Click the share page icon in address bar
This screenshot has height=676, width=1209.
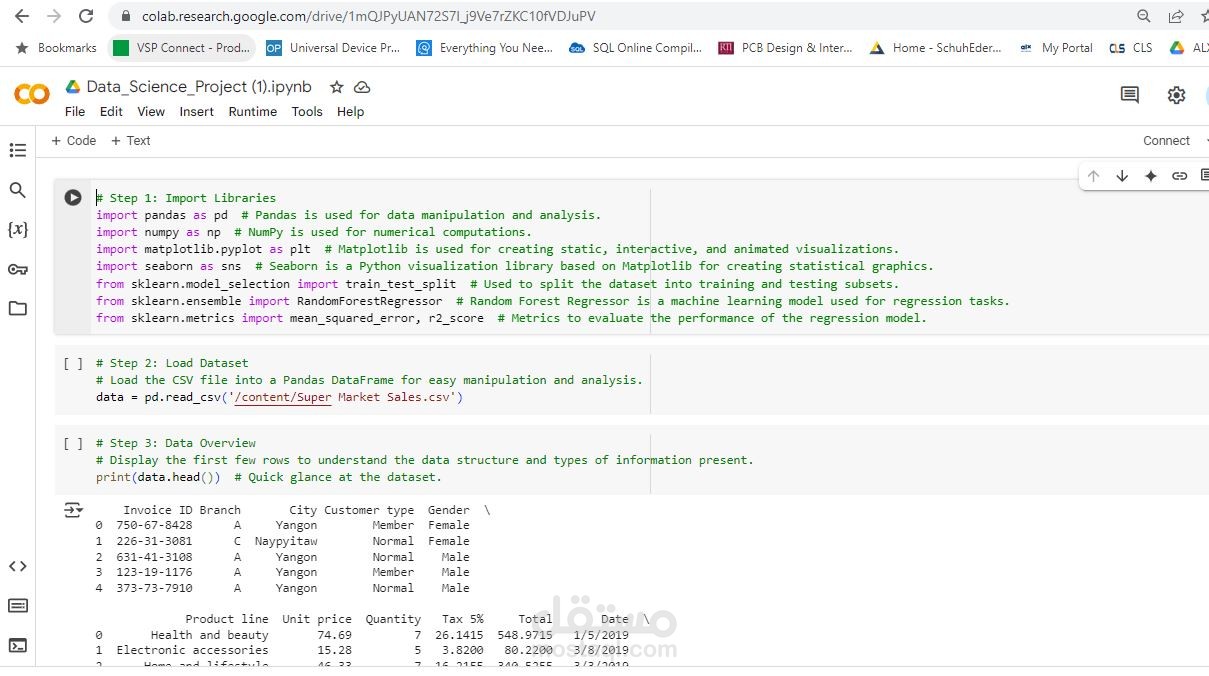pos(1176,16)
